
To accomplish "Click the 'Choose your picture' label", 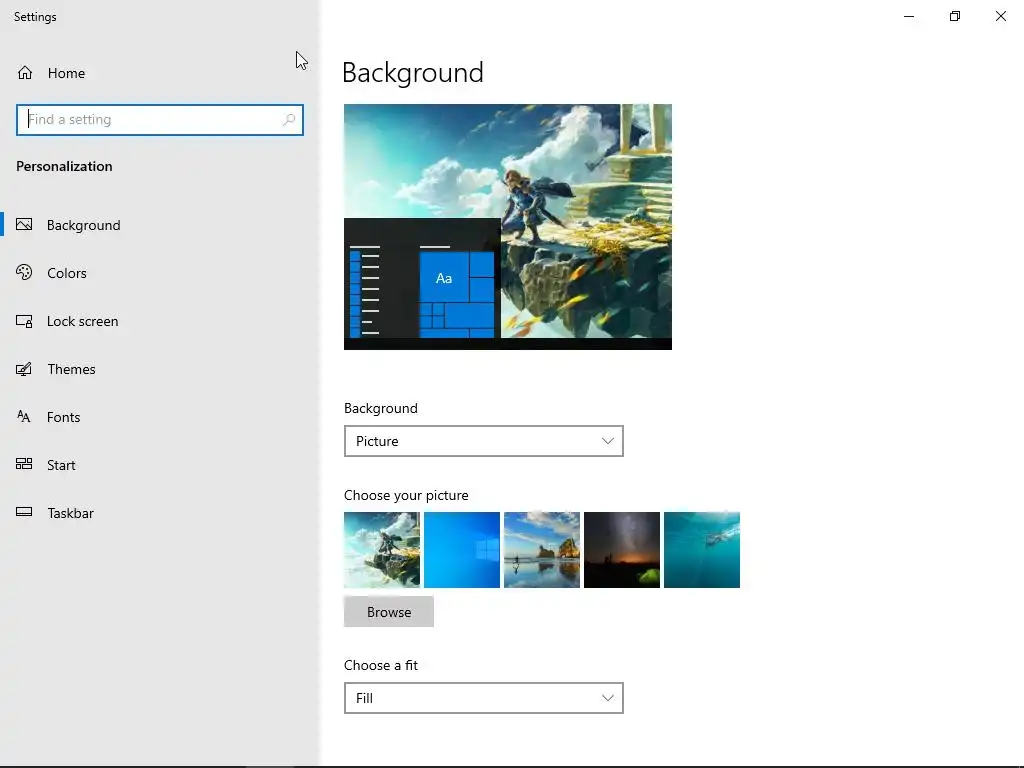I will point(406,495).
